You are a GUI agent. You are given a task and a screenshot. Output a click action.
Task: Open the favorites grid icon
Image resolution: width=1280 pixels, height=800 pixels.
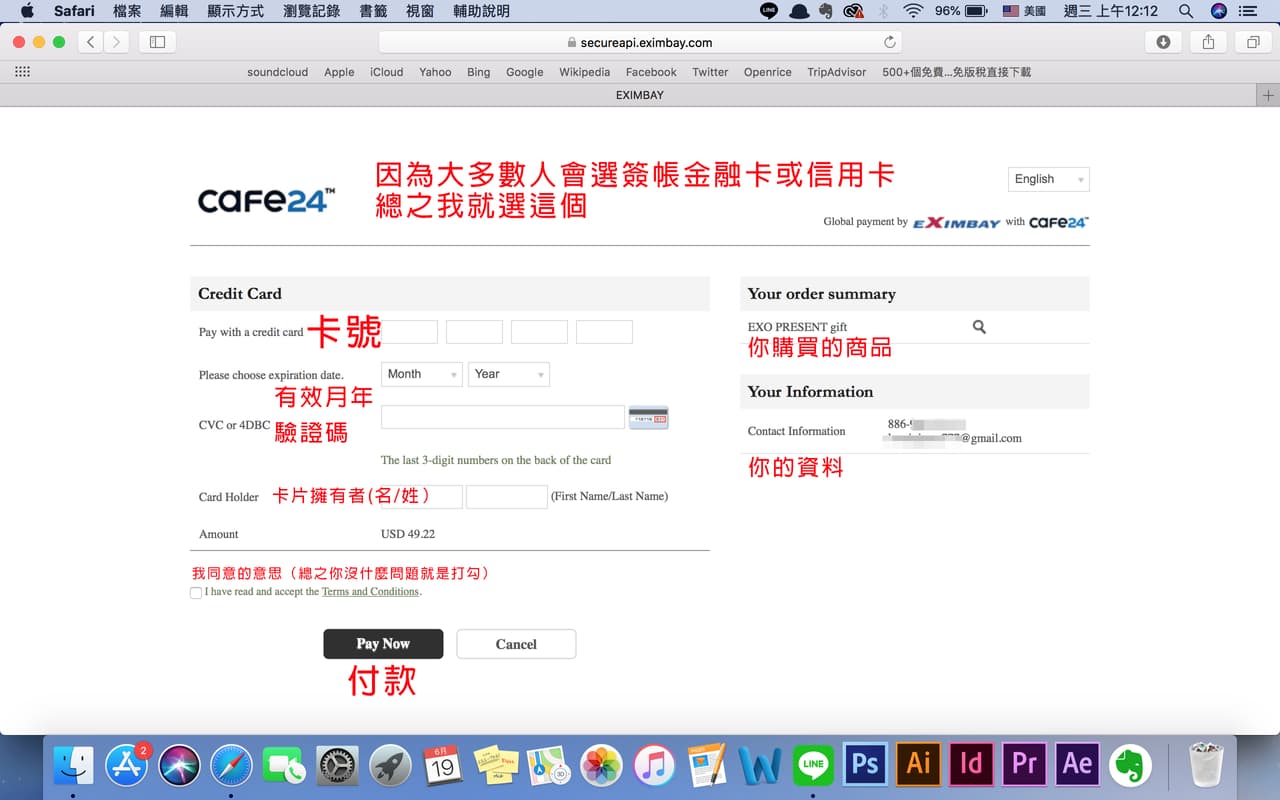point(22,72)
